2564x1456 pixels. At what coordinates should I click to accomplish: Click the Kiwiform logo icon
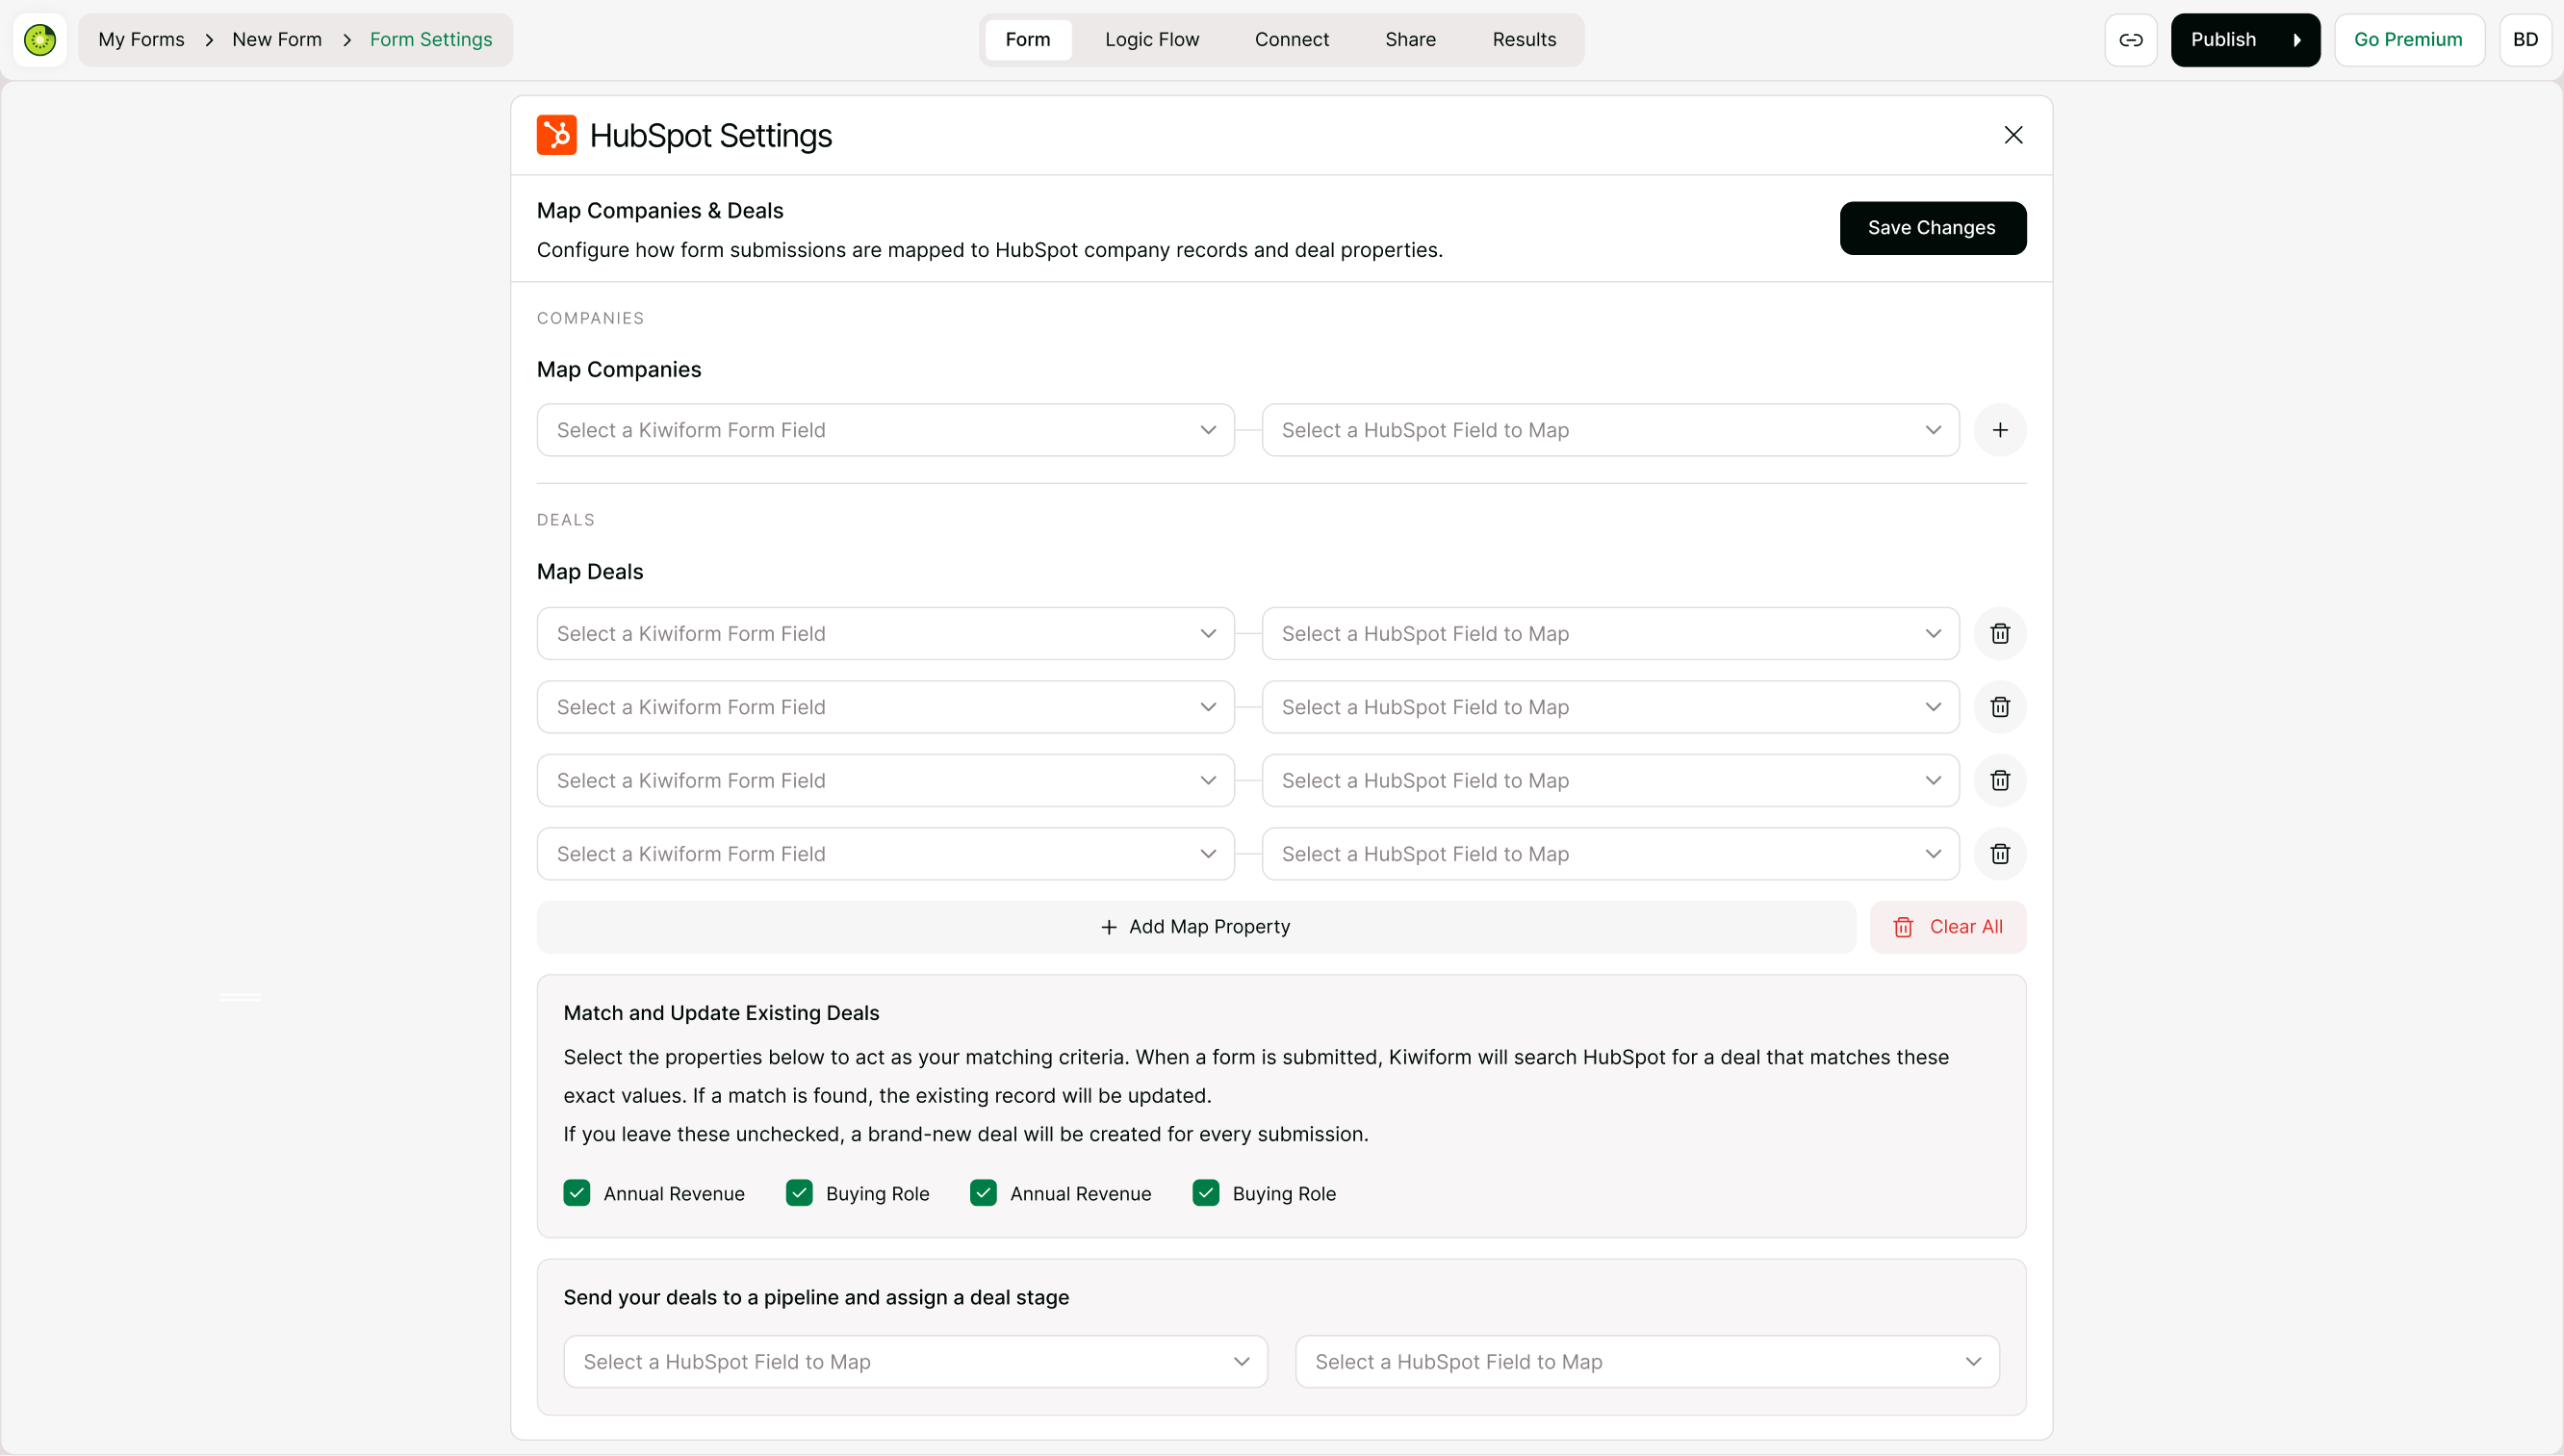(40, 40)
